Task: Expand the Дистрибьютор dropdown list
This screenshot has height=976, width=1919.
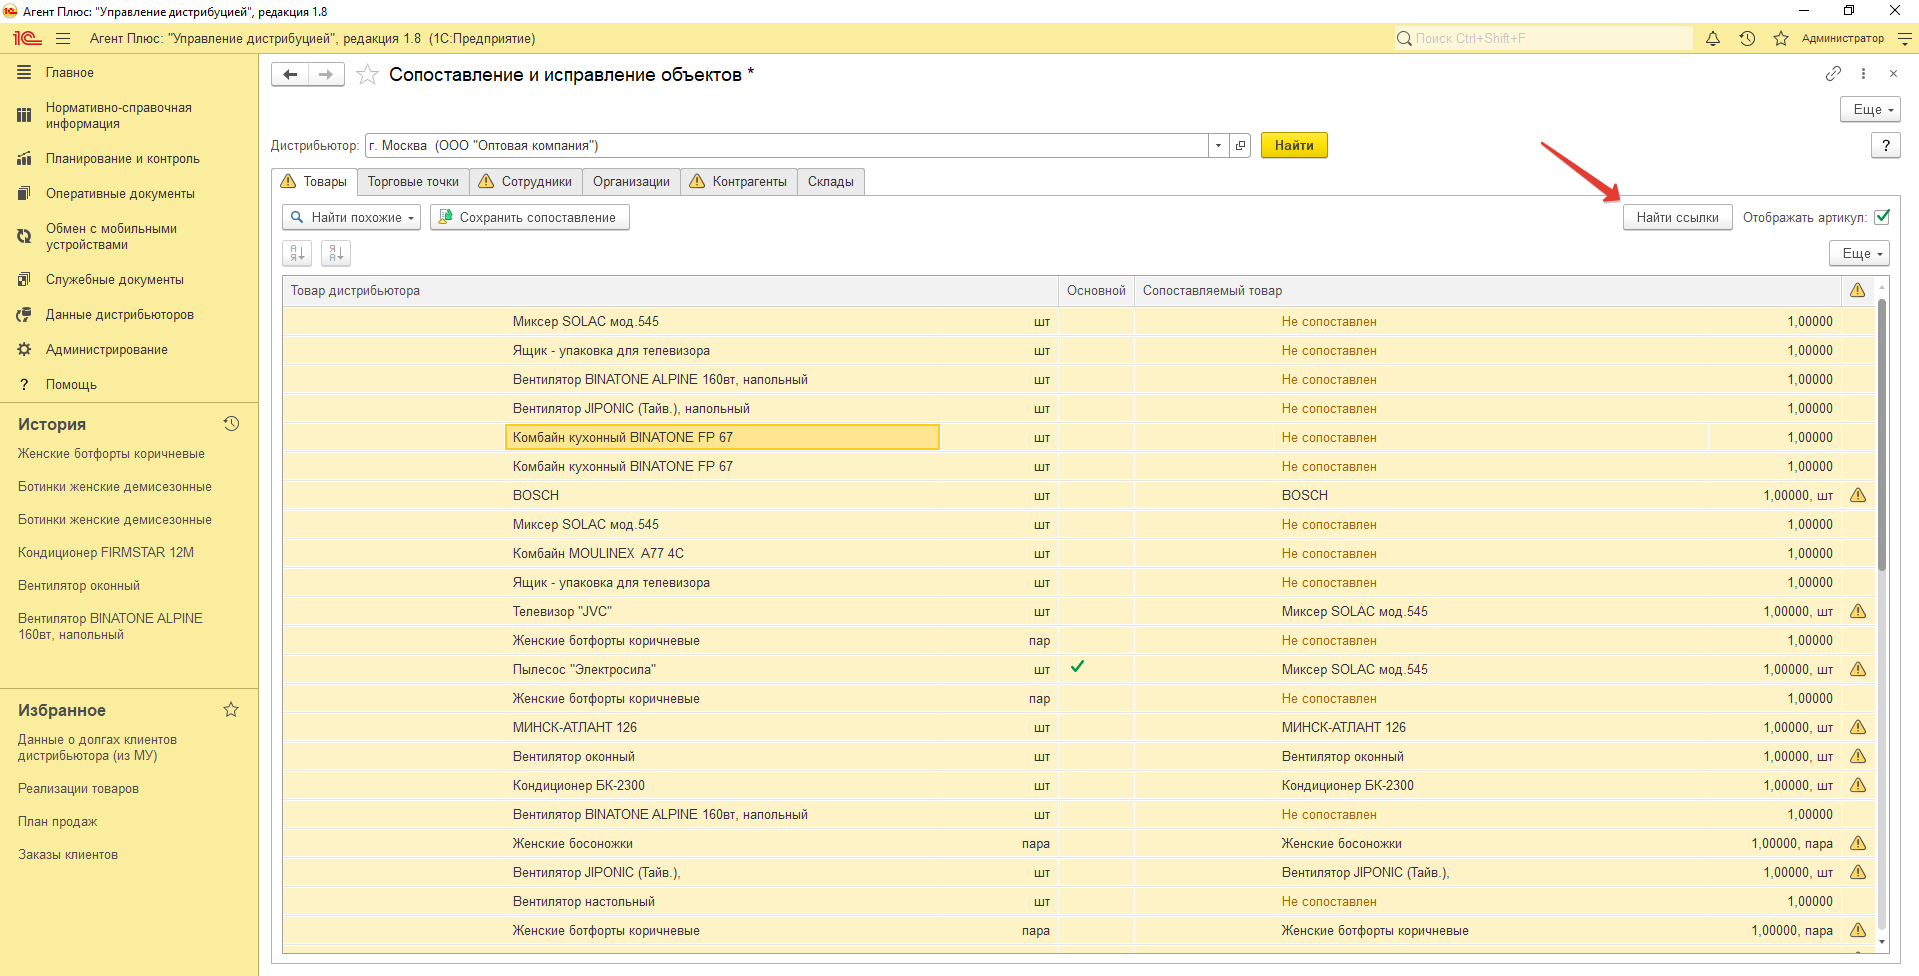Action: pos(1218,145)
